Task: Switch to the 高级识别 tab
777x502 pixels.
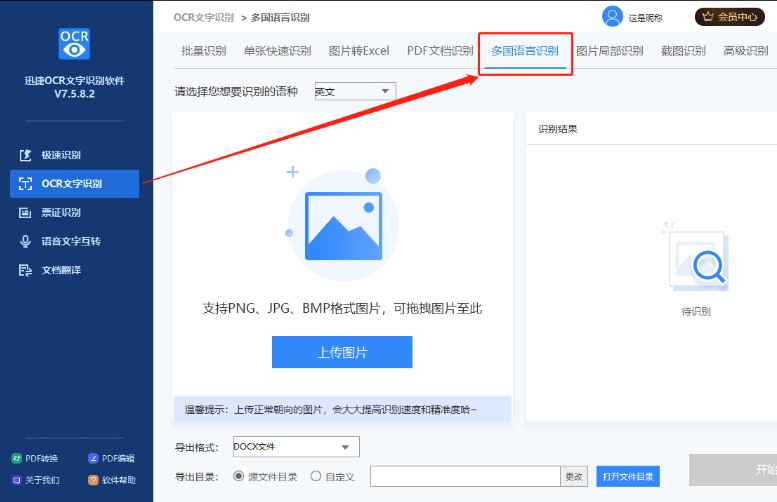Action: (746, 51)
